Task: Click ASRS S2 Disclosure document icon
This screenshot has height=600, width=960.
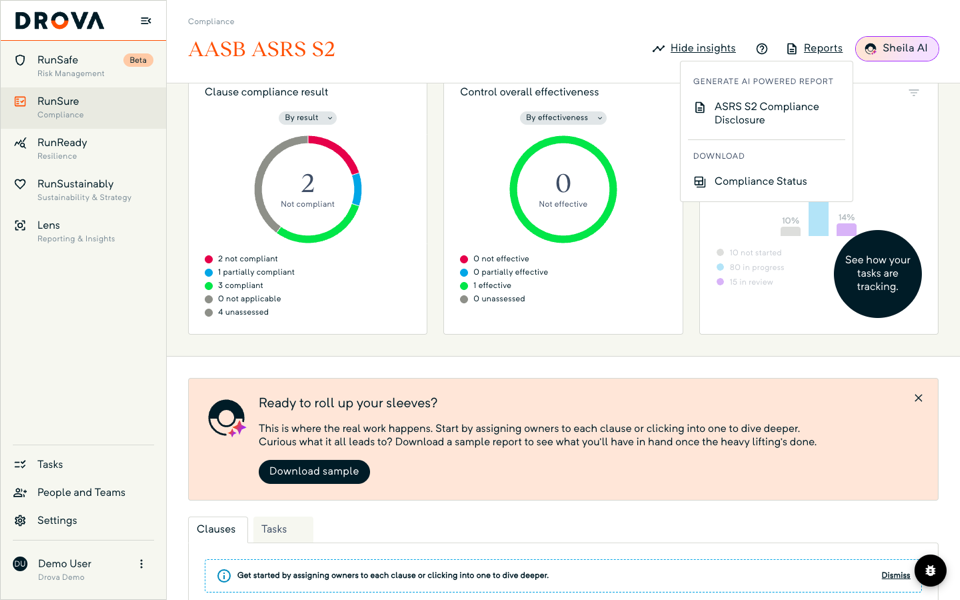Action: coord(700,107)
